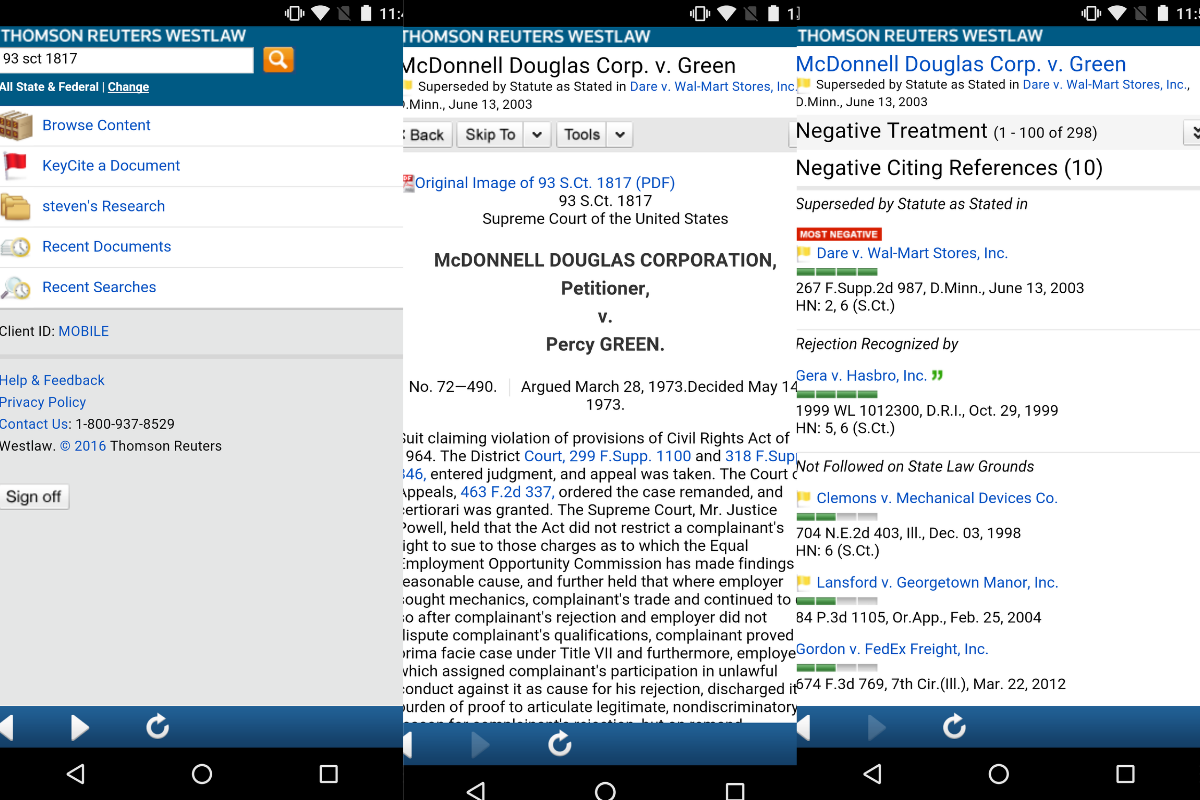Click the Sign off button
Image resolution: width=1200 pixels, height=800 pixels.
(x=34, y=497)
